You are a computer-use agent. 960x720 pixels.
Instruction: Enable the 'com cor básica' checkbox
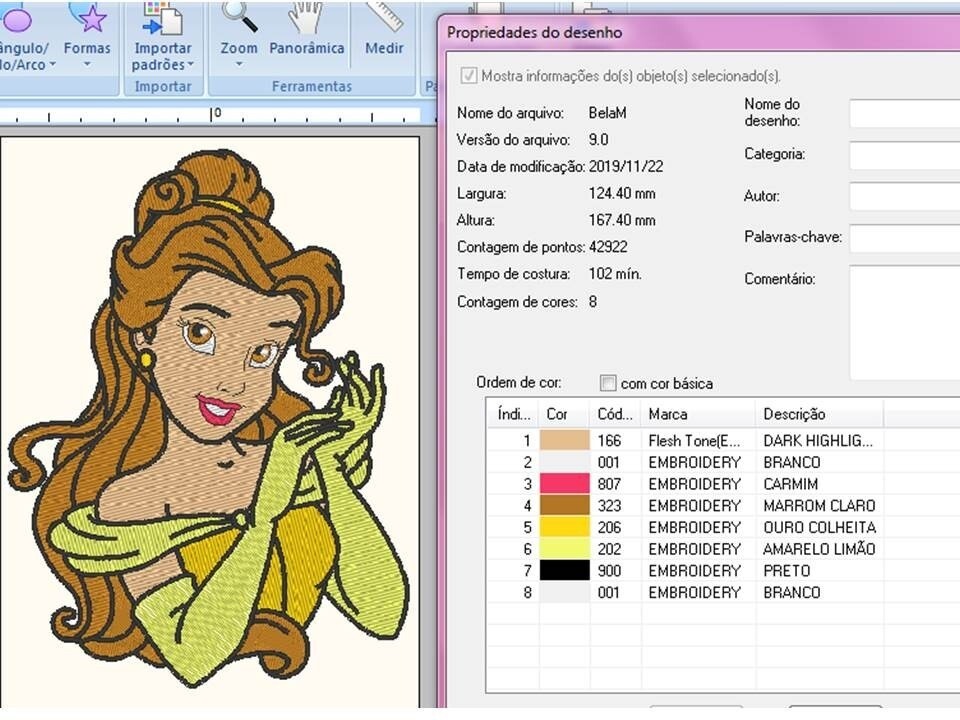(608, 383)
